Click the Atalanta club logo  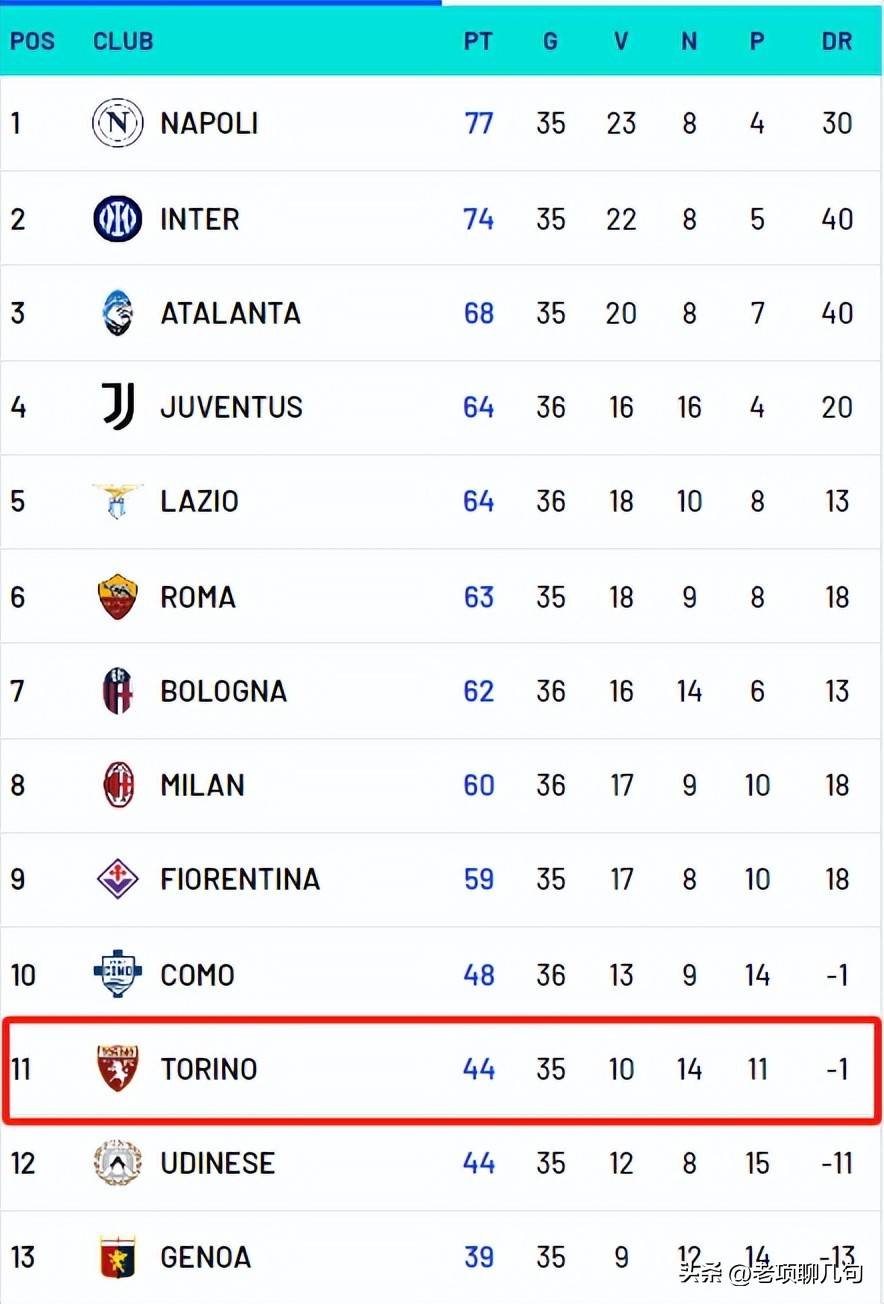pos(118,313)
